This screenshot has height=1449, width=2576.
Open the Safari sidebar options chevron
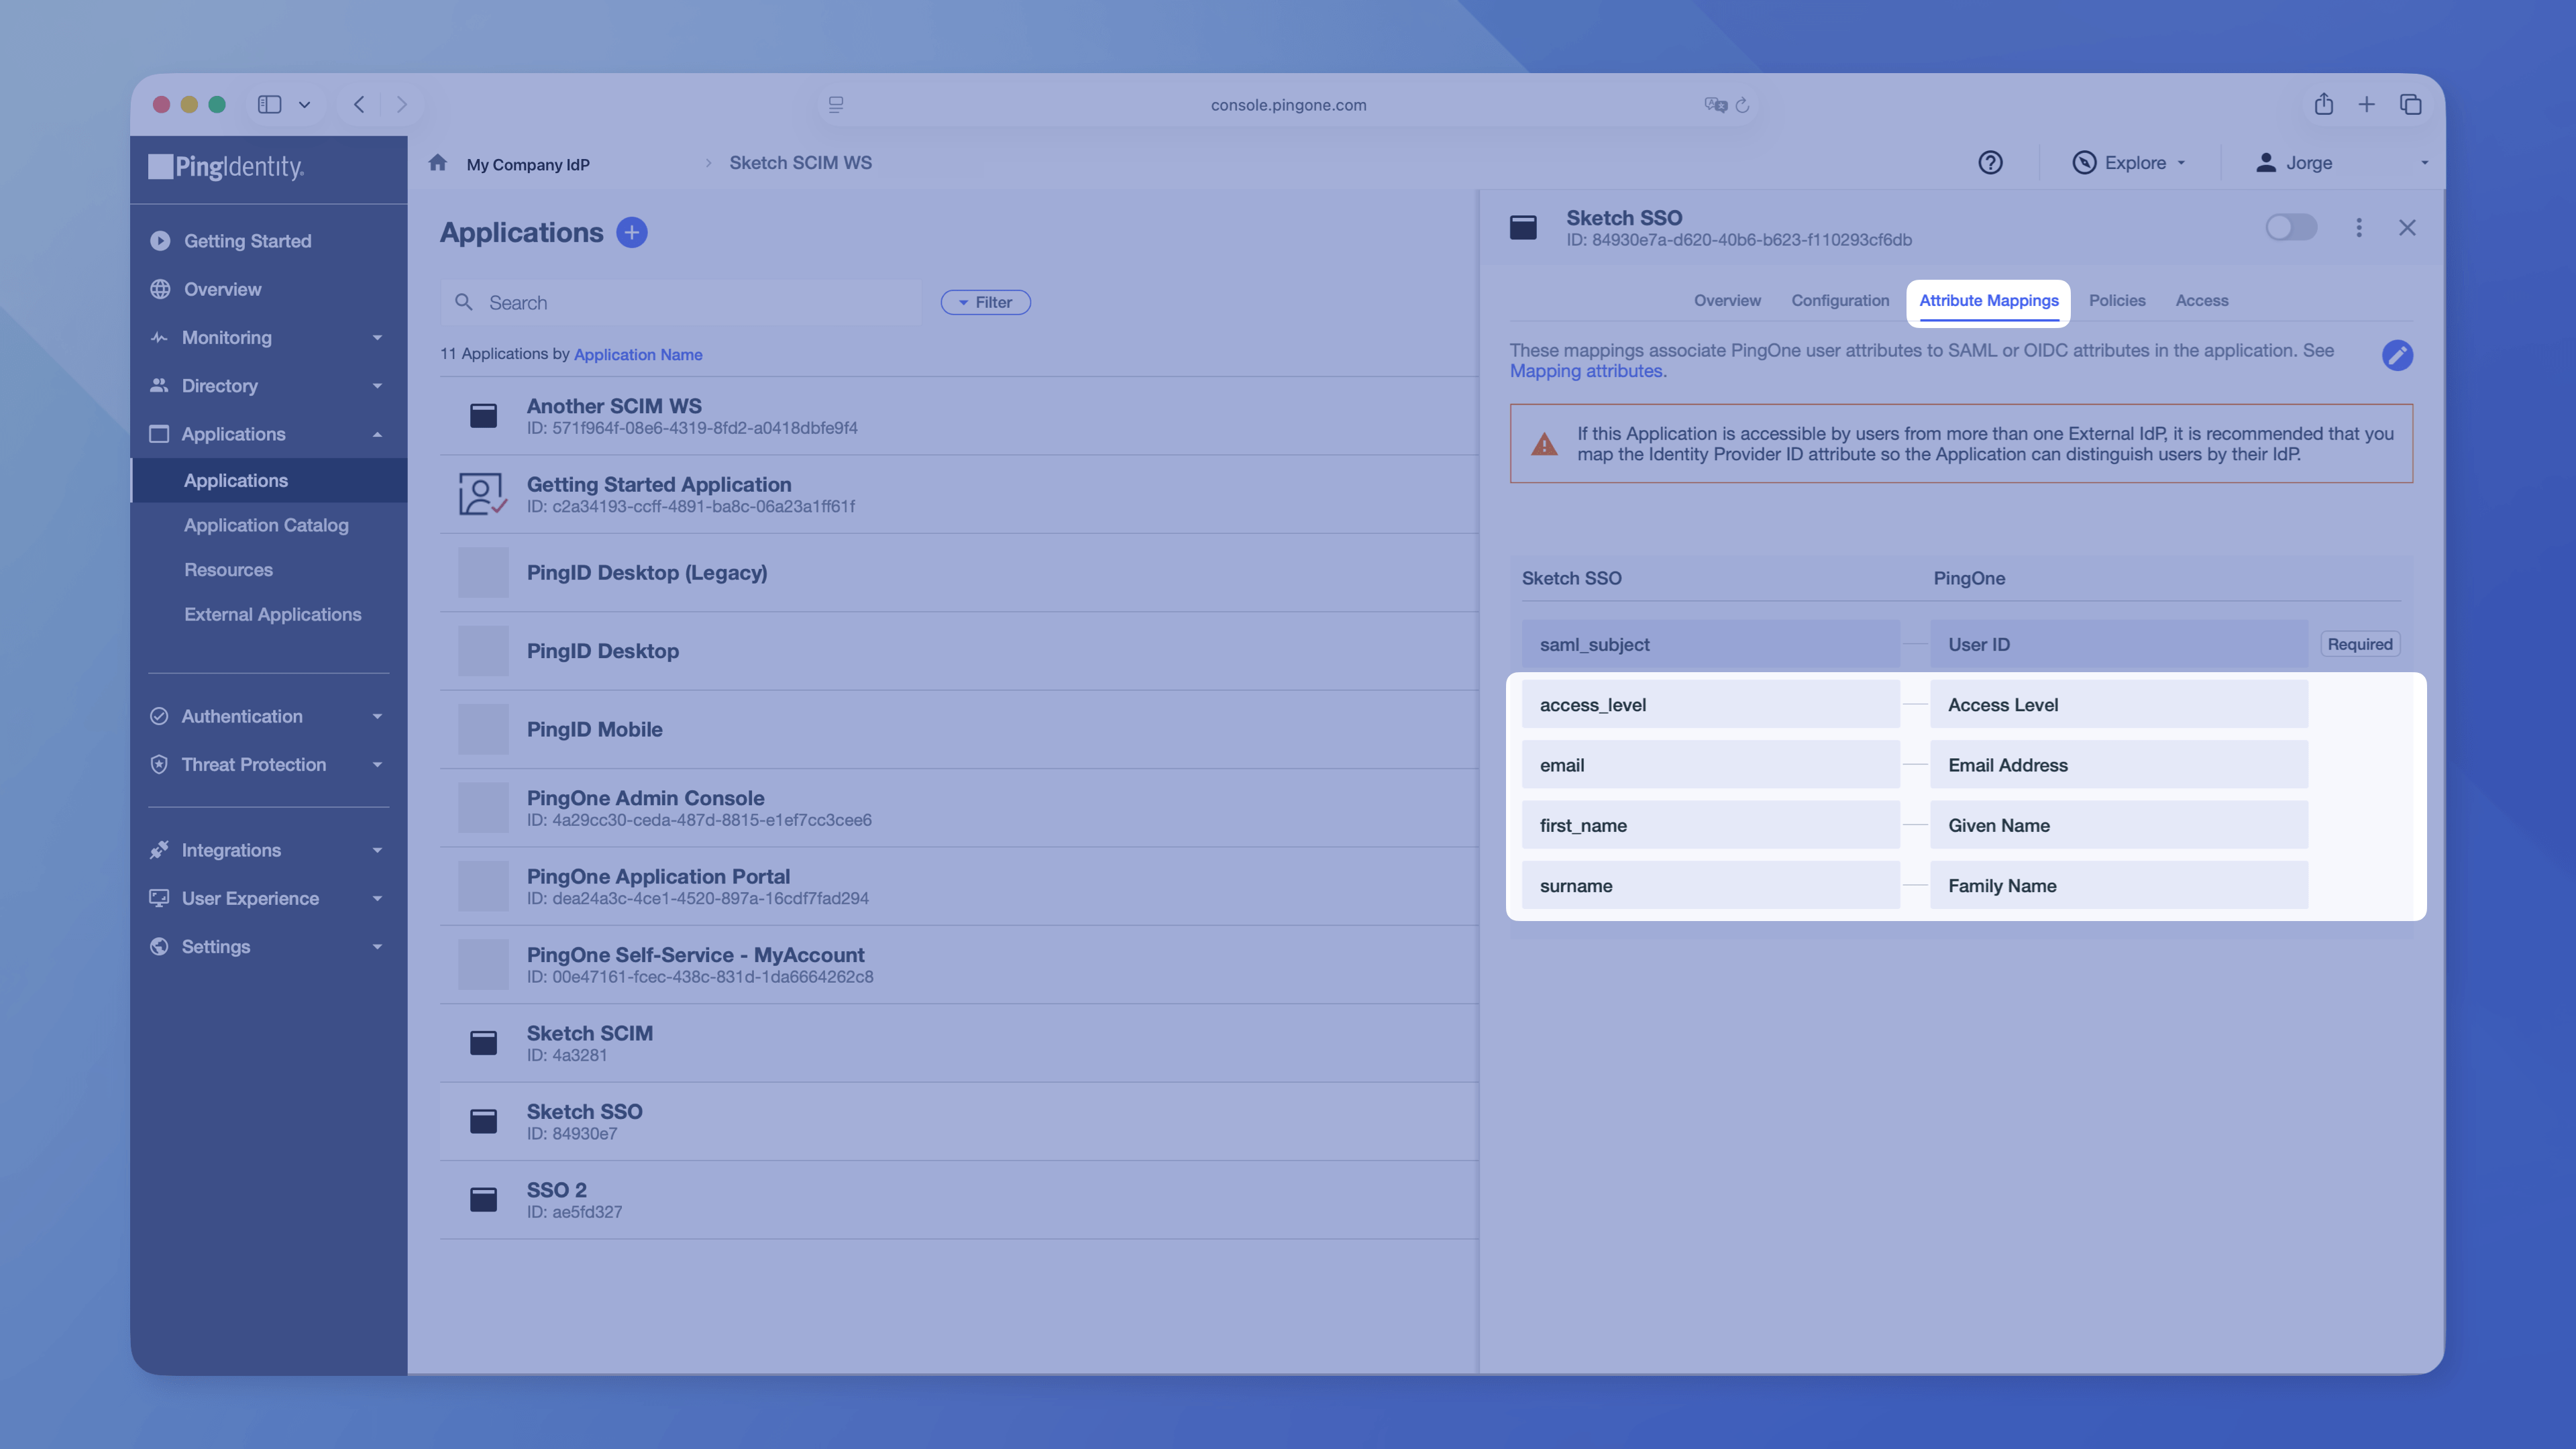304,104
